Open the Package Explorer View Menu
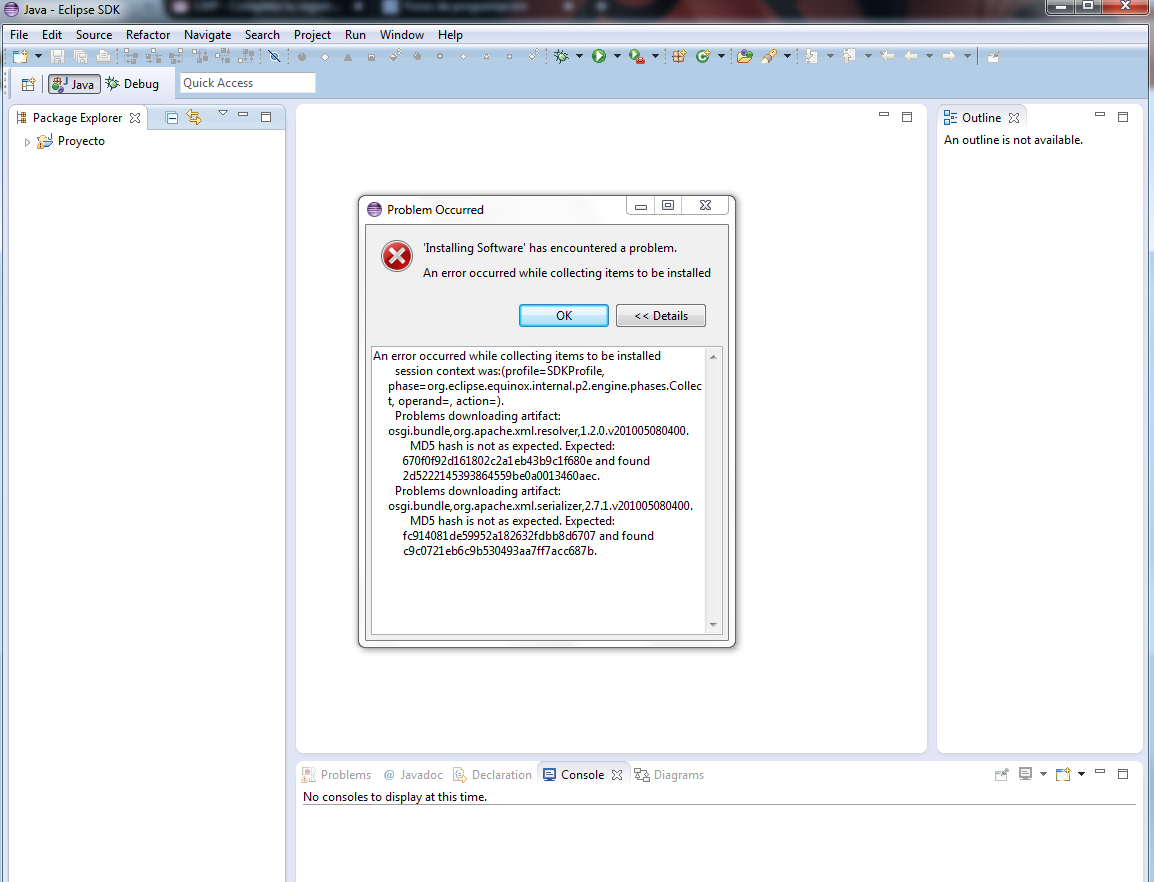1154x882 pixels. (x=222, y=114)
